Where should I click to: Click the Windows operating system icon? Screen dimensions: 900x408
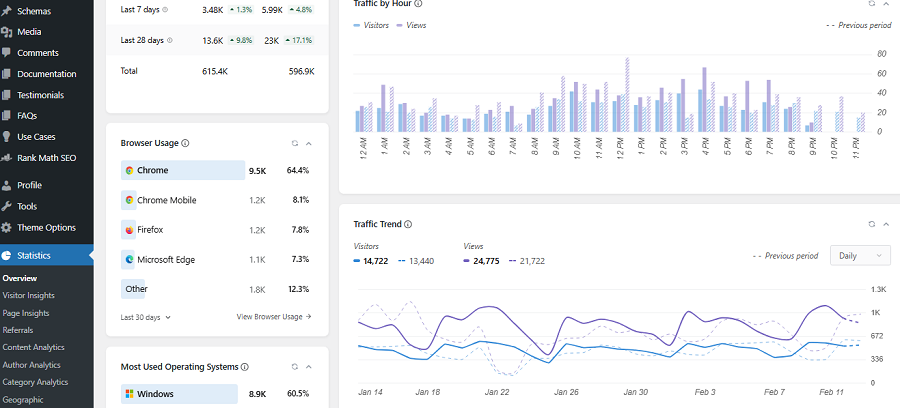[130, 394]
